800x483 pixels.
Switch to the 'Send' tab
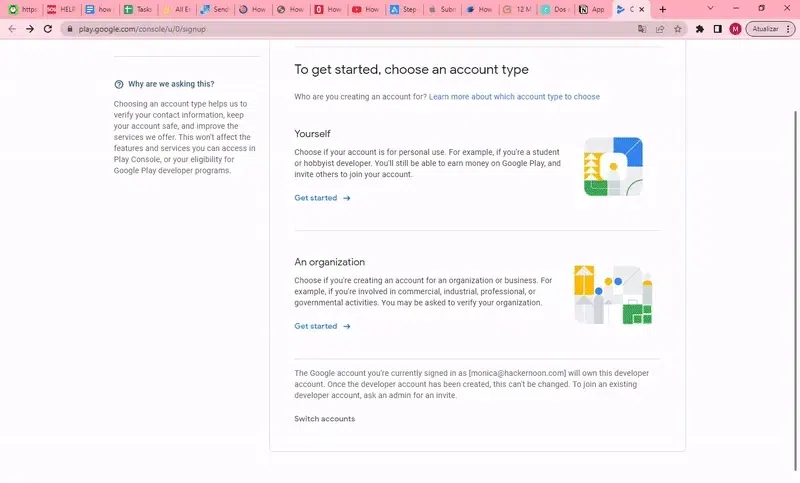coord(214,9)
